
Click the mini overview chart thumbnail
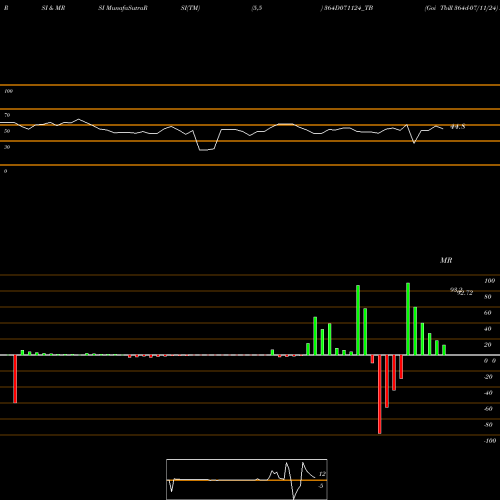(247, 479)
